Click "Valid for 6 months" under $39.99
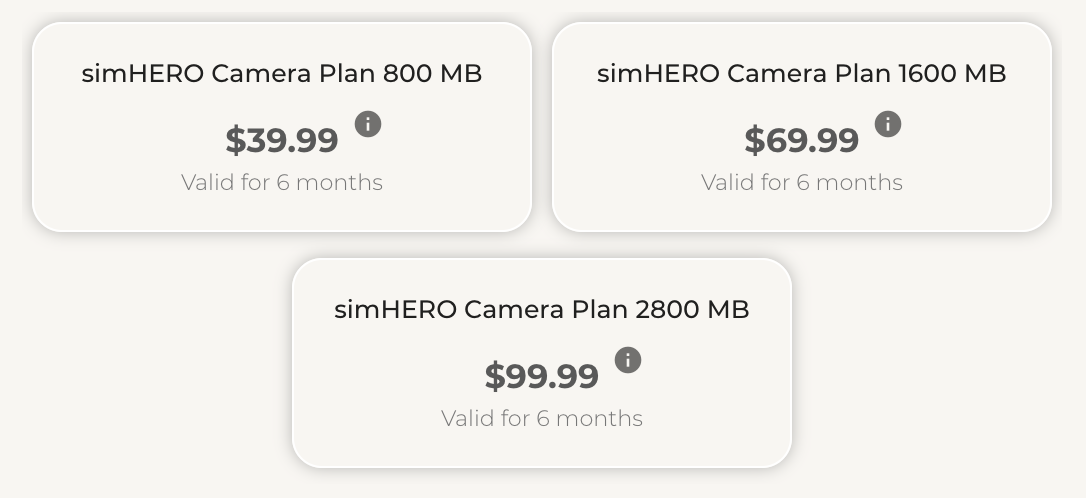The height and width of the screenshot is (498, 1086). [x=282, y=183]
